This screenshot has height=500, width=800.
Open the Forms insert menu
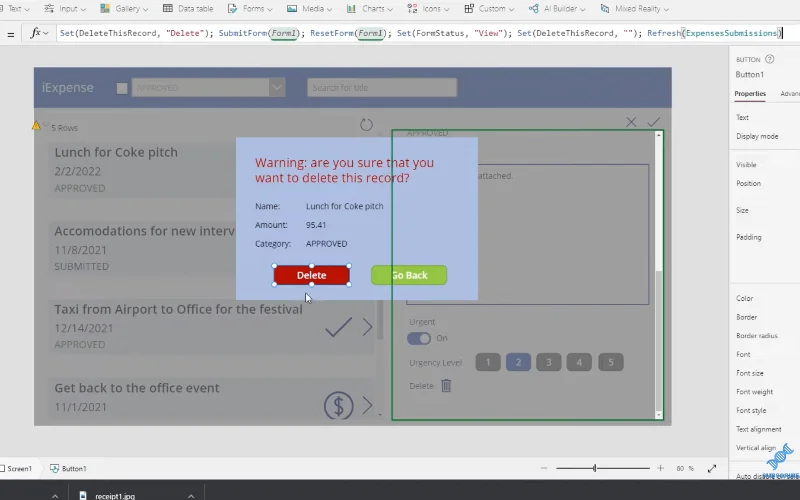(x=249, y=9)
